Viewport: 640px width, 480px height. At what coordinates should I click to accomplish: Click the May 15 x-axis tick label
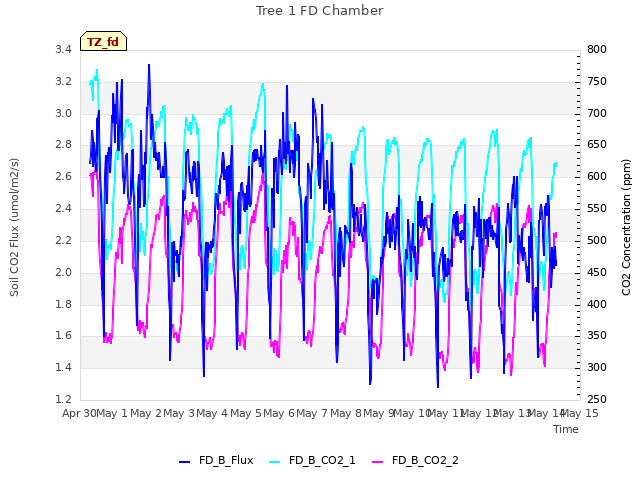[x=580, y=413]
